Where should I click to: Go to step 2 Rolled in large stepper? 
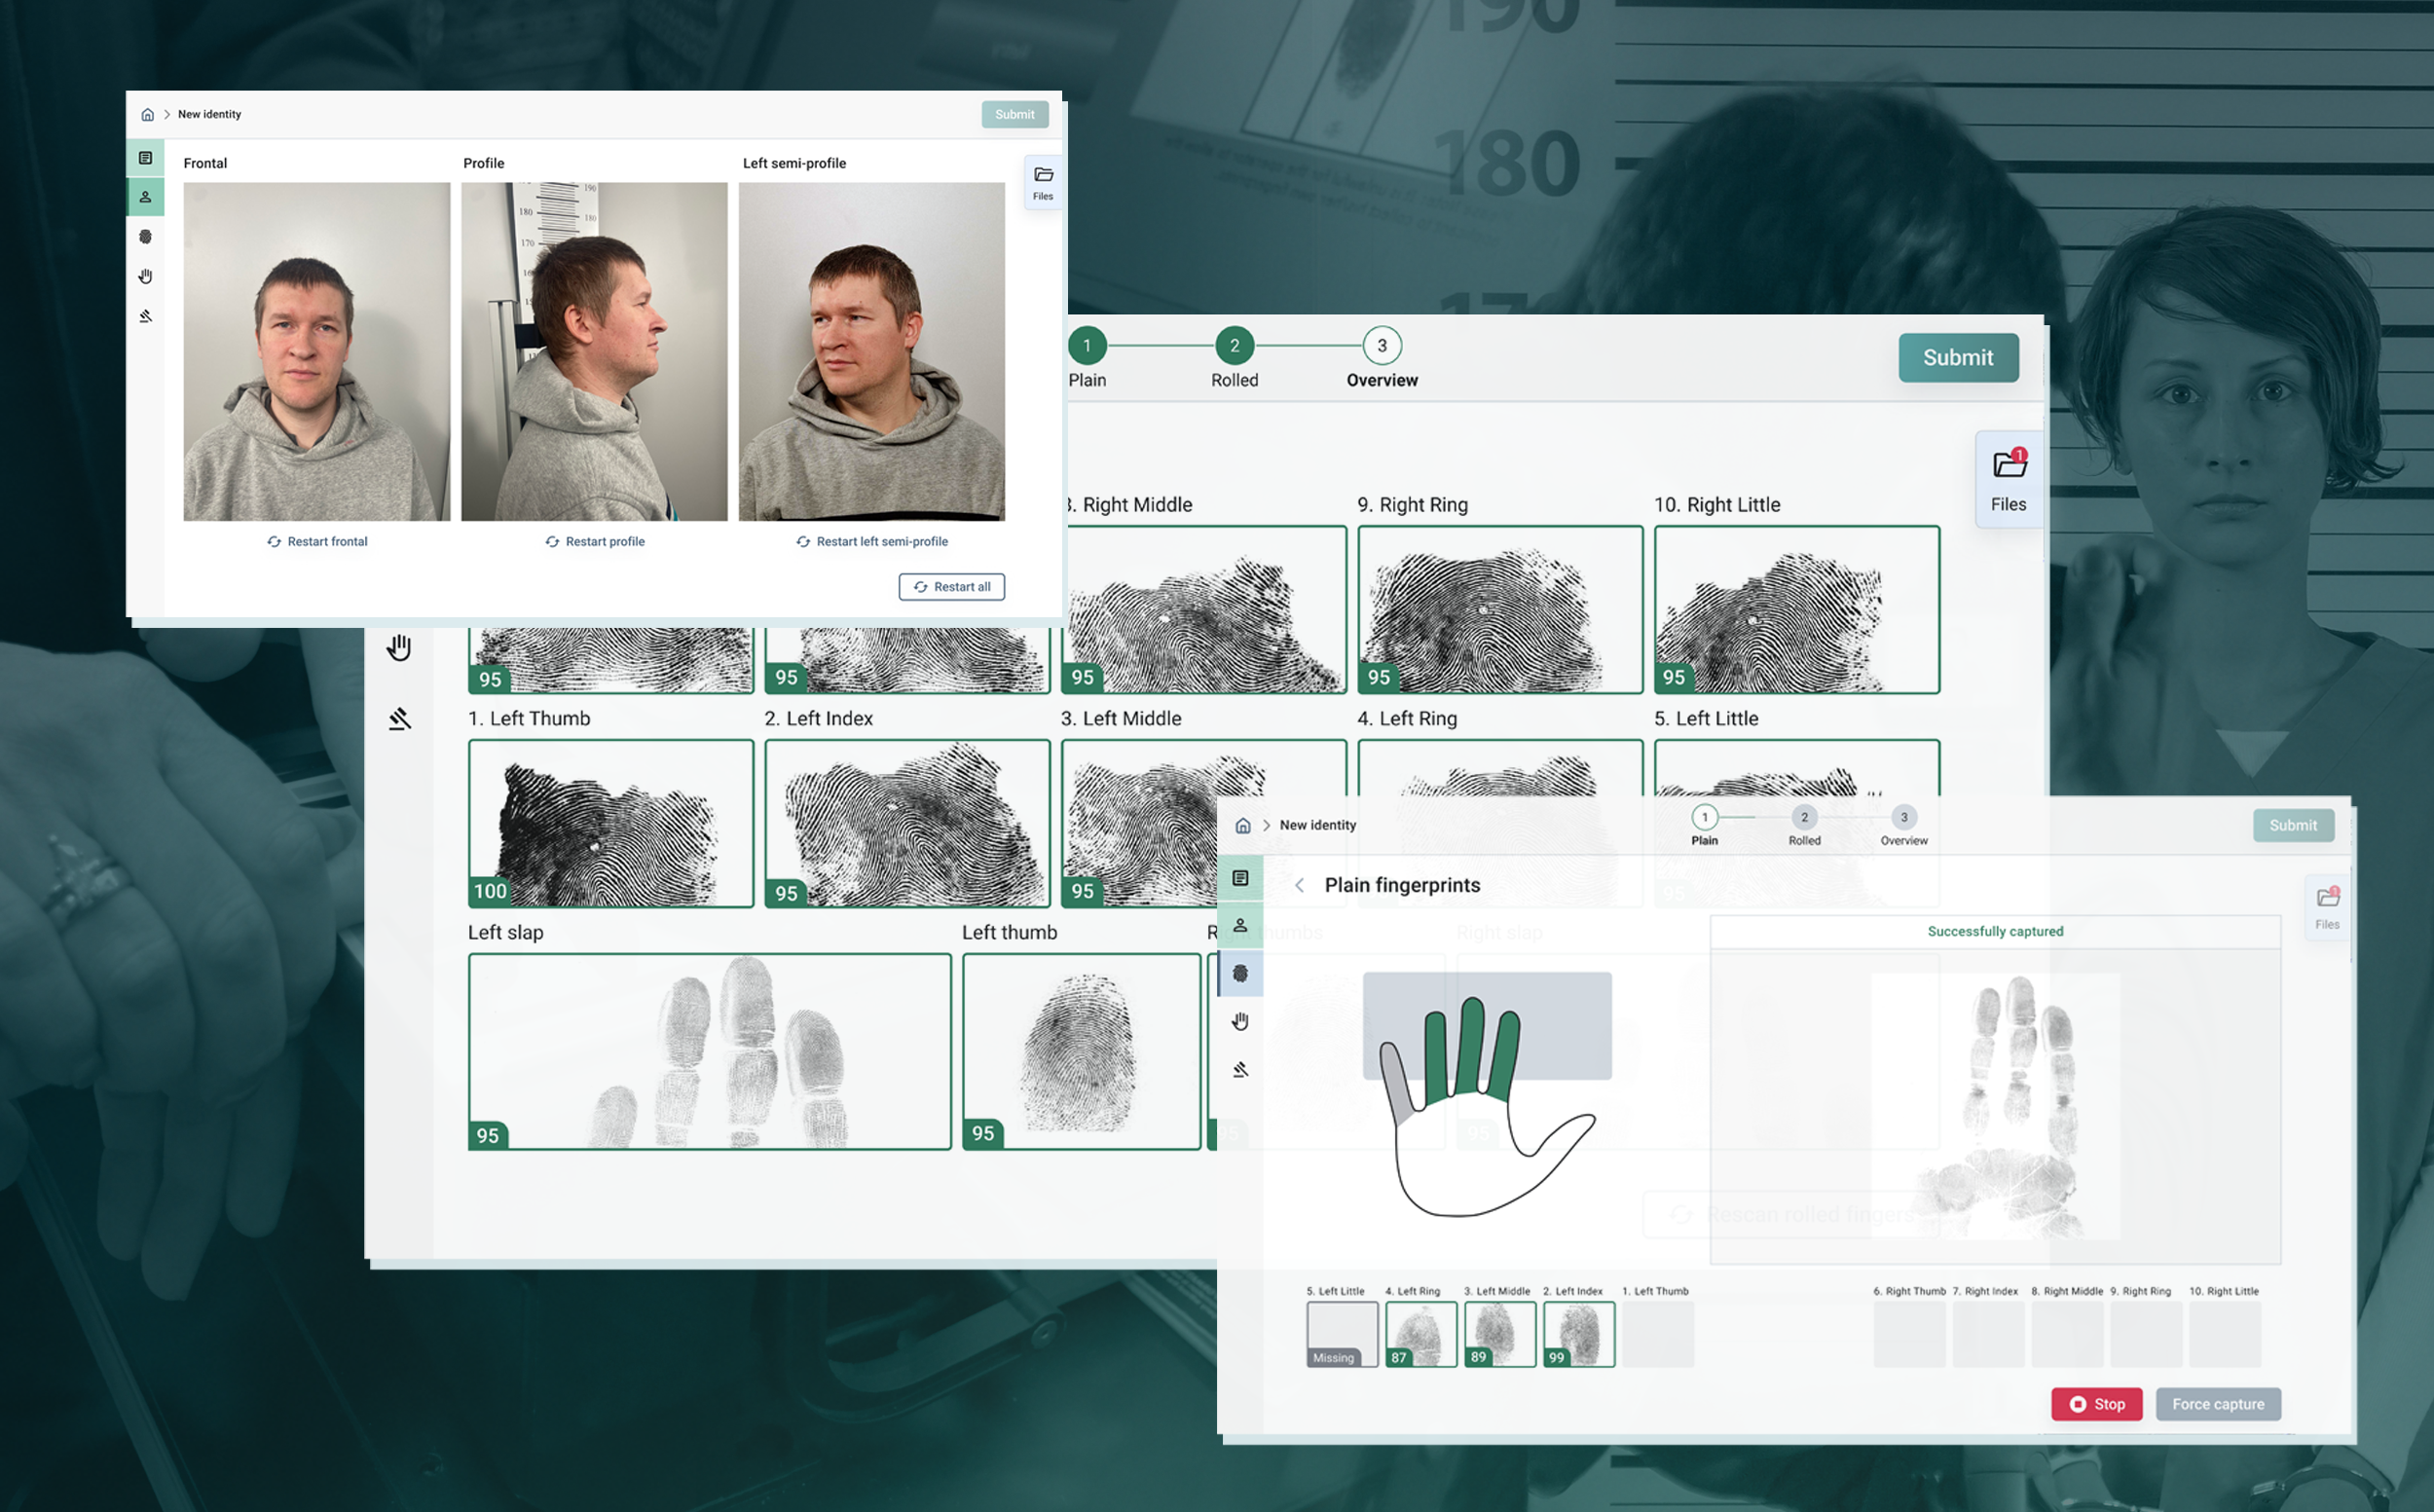tap(1234, 346)
